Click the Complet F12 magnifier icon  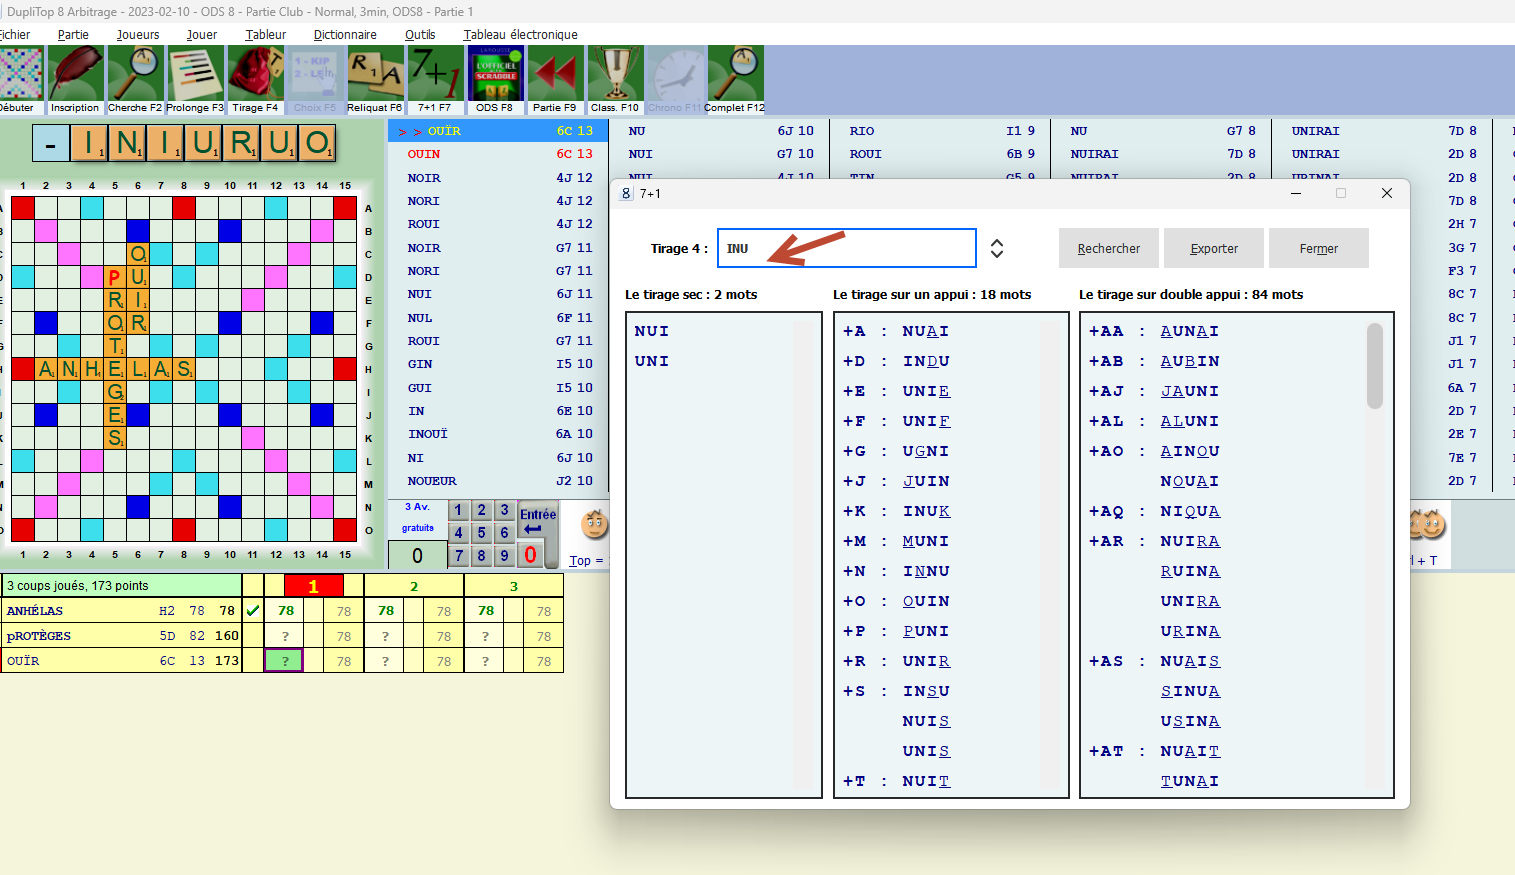(x=735, y=75)
